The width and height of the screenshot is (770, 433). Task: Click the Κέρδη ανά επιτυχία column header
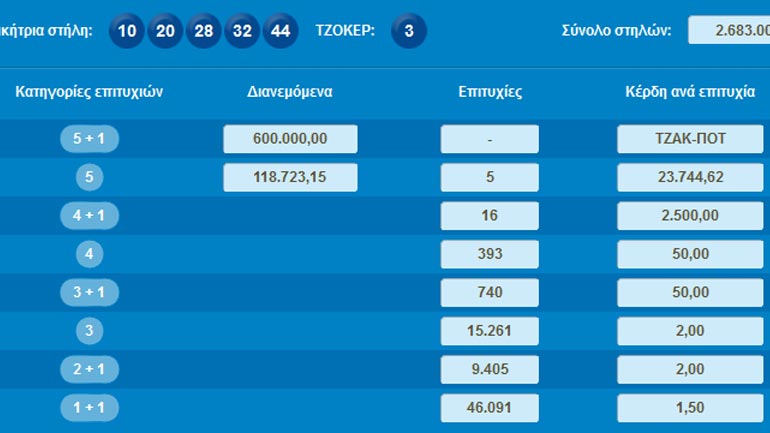coord(690,92)
